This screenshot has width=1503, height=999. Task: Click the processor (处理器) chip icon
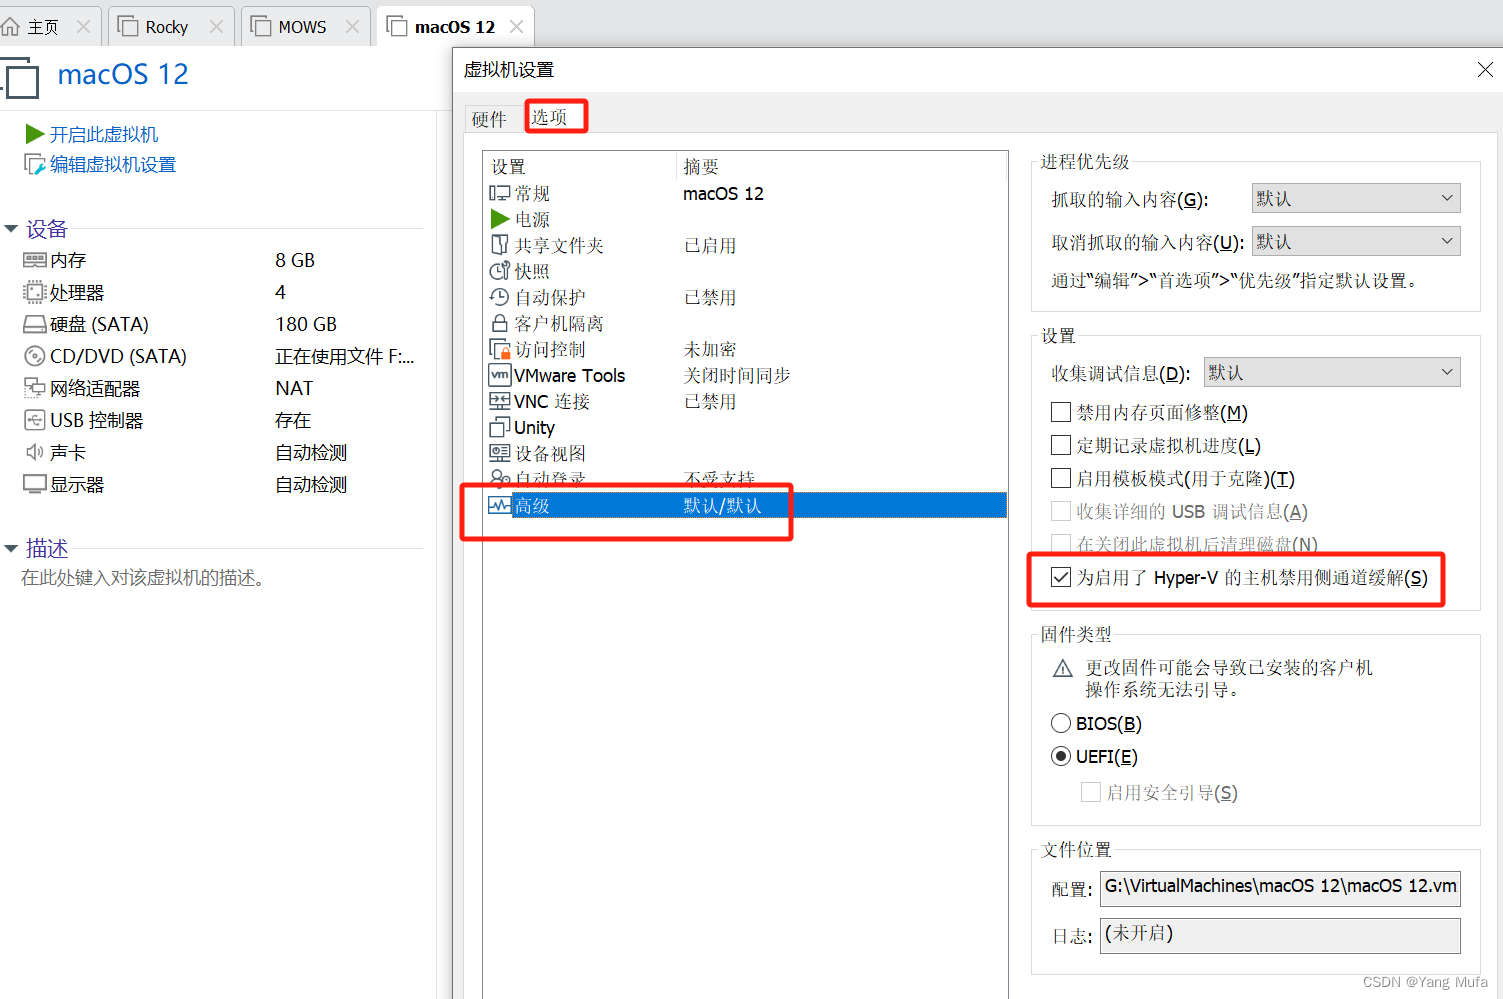tap(35, 292)
